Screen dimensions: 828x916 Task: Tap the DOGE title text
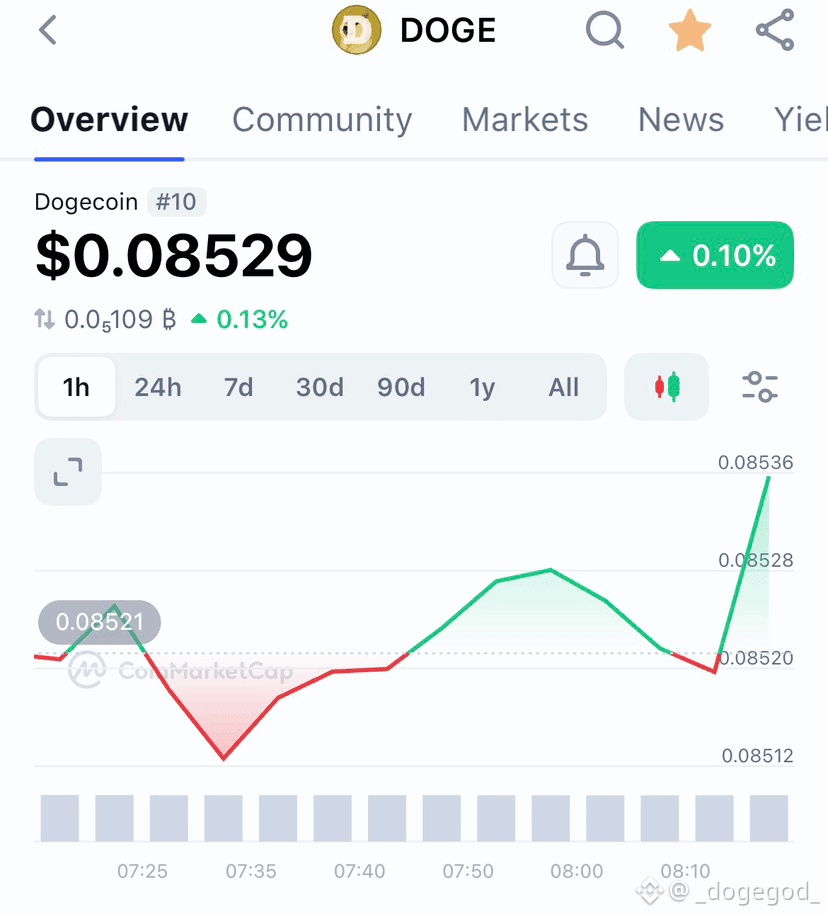point(448,30)
